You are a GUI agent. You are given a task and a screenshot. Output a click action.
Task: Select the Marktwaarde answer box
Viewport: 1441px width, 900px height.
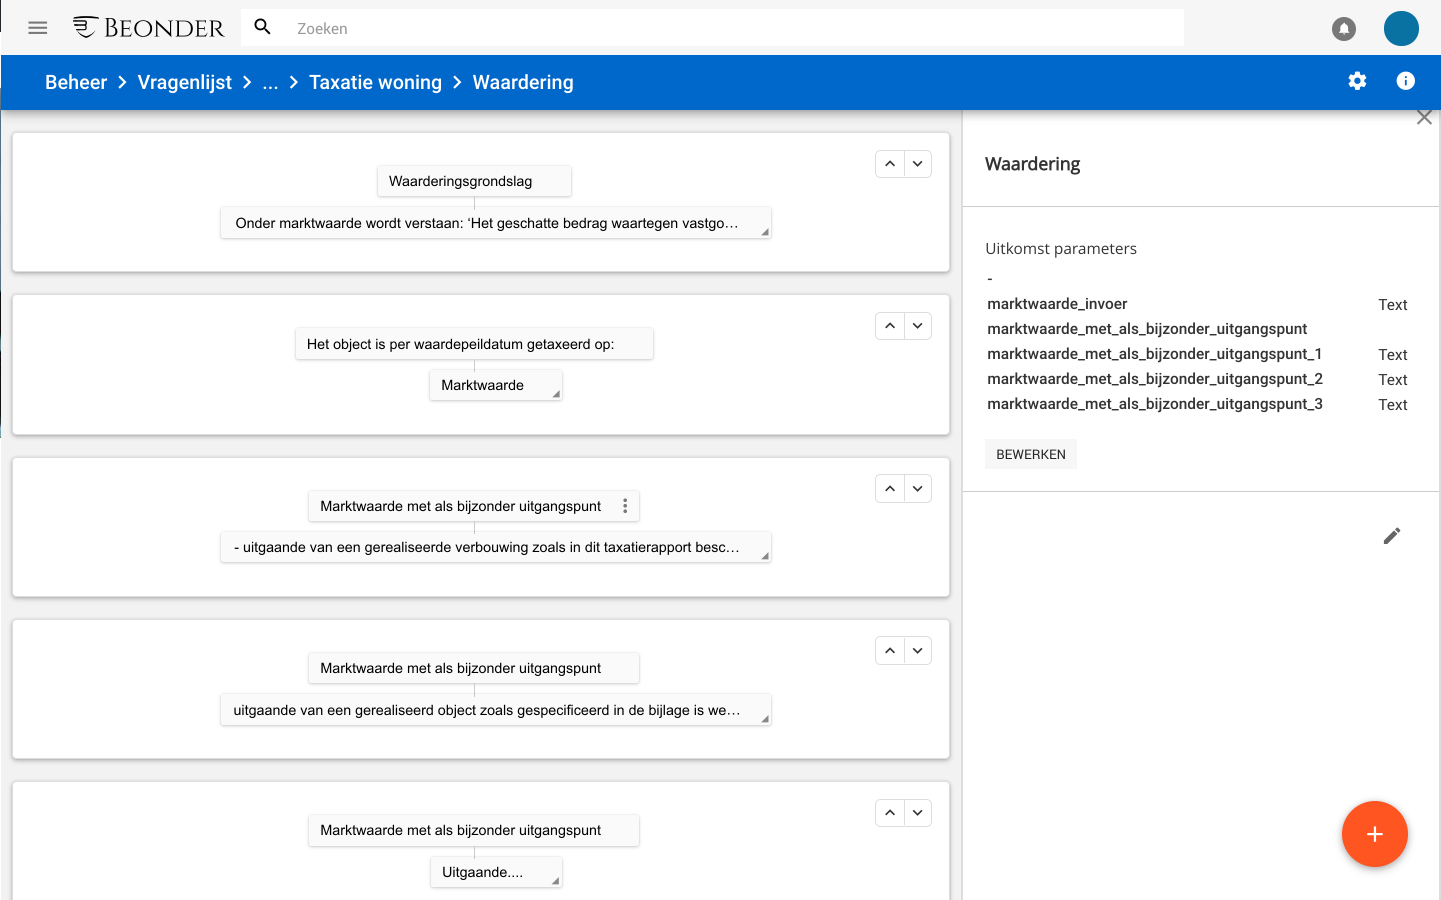pos(495,385)
